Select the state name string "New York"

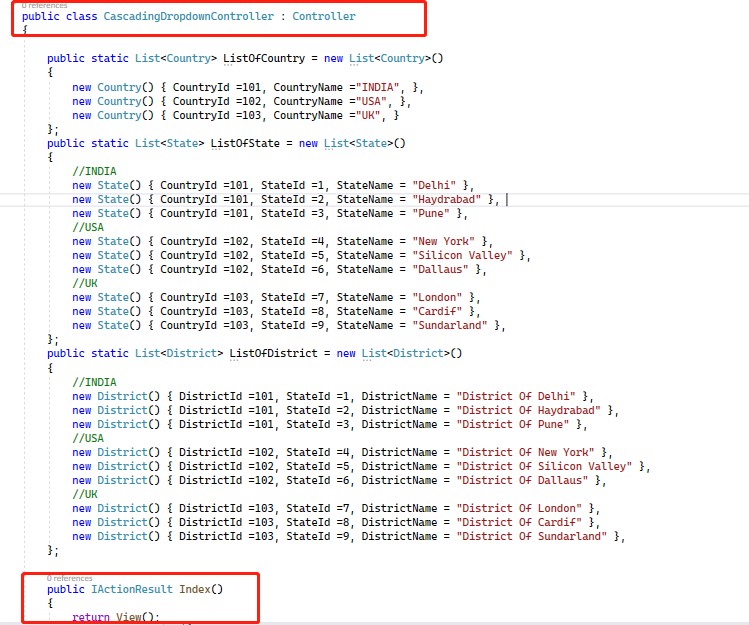pyautogui.click(x=443, y=241)
